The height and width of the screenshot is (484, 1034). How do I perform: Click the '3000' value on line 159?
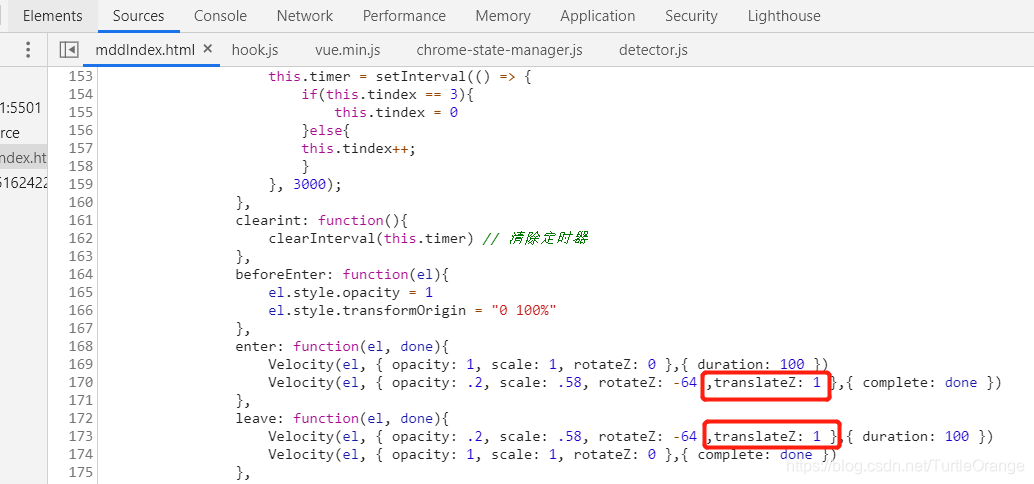tap(310, 185)
